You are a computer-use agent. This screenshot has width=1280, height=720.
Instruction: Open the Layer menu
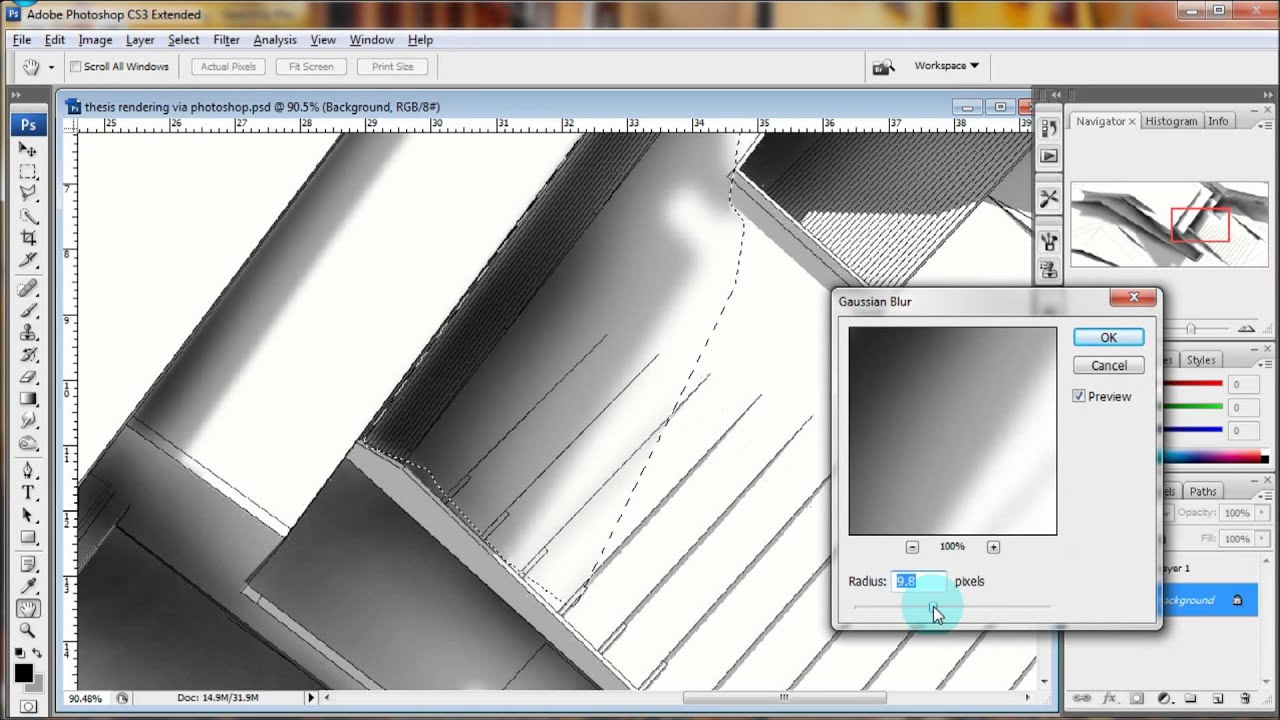pos(140,40)
